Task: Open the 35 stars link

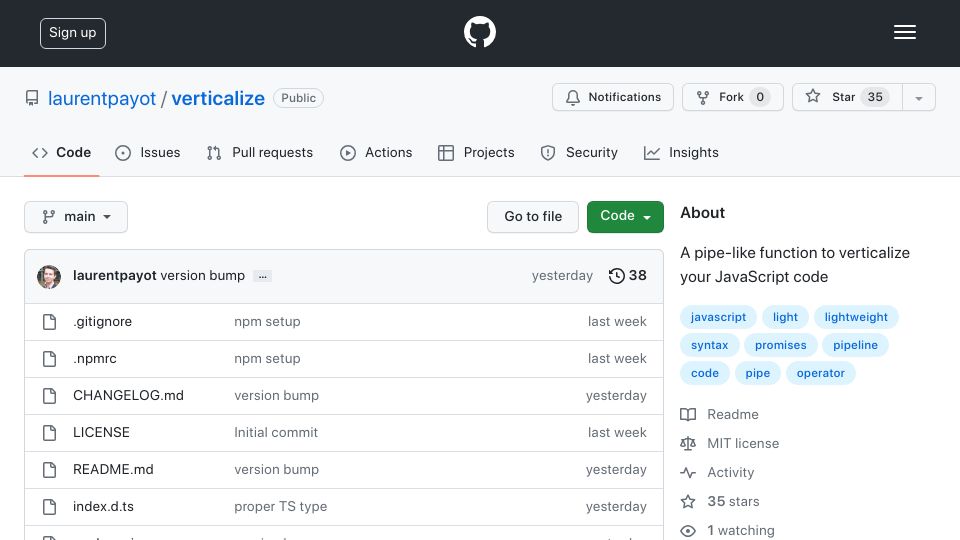Action: [720, 501]
